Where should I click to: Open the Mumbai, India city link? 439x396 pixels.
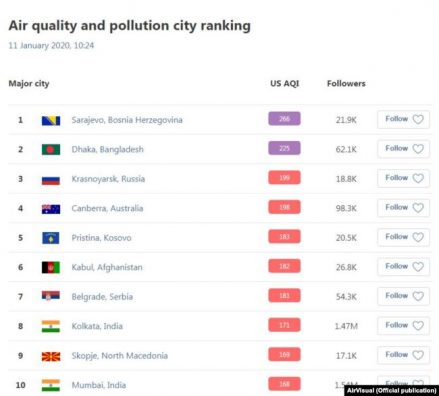coord(99,385)
